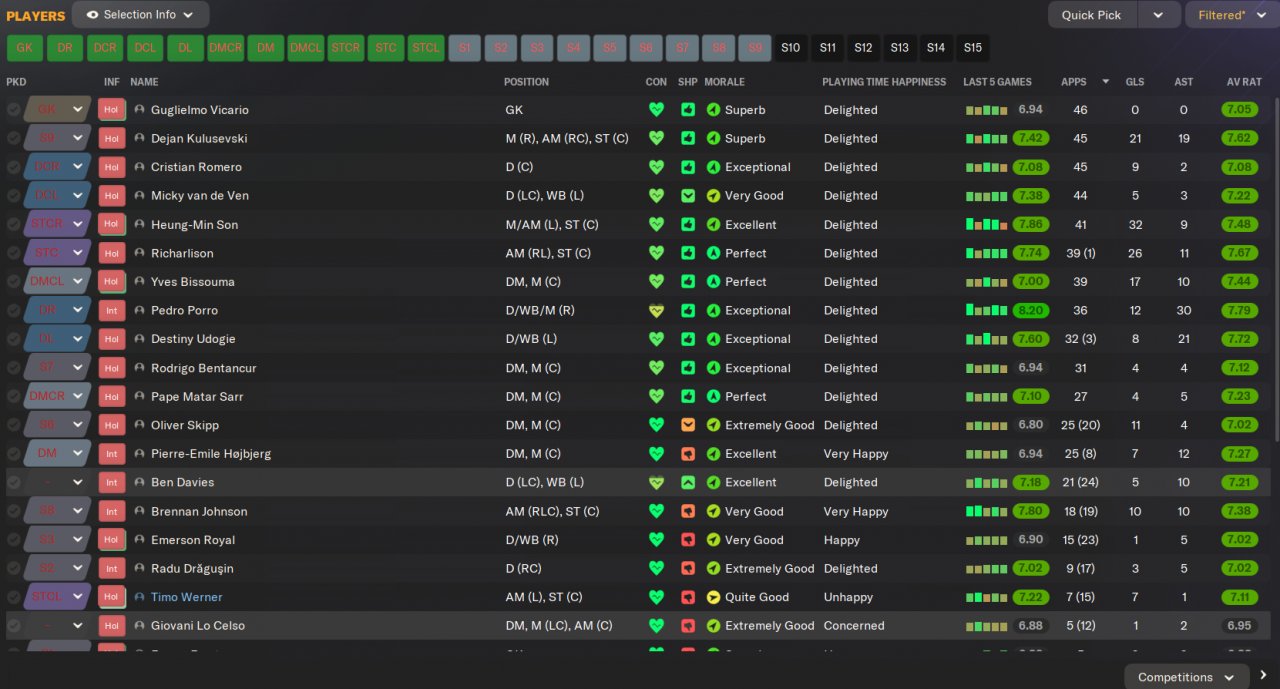The width and height of the screenshot is (1280, 689).
Task: Click Oliver Skipp's orange sharpness icon
Action: [688, 425]
